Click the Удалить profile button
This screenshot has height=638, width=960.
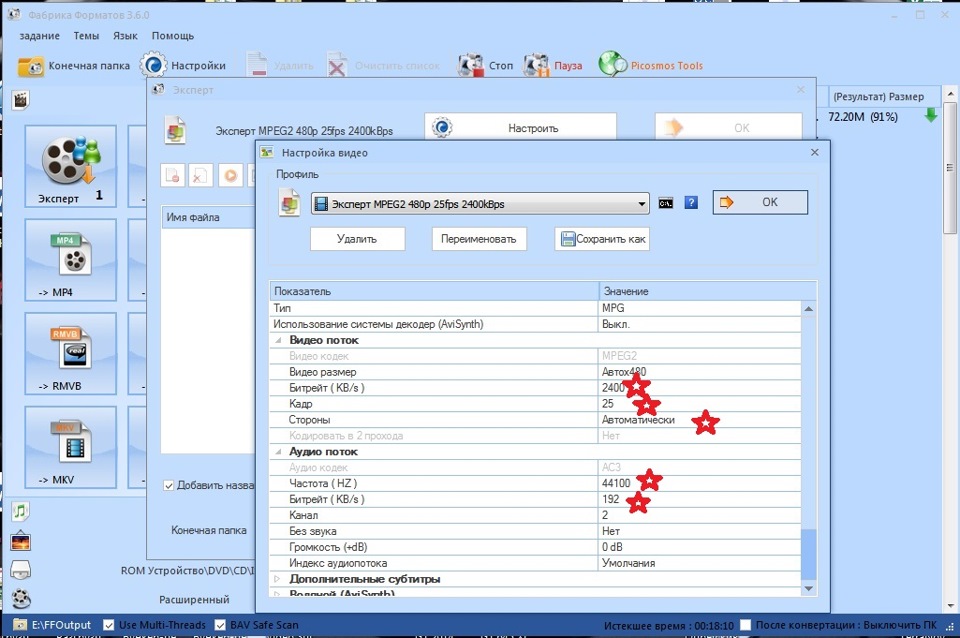pyautogui.click(x=357, y=239)
